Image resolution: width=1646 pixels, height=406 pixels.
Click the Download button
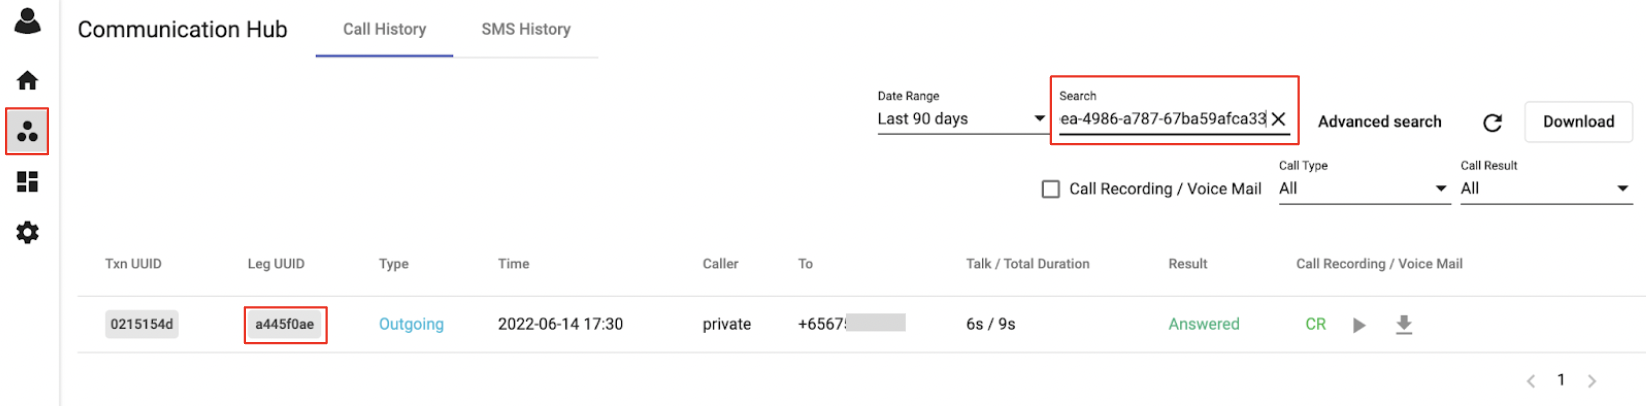coord(1578,122)
